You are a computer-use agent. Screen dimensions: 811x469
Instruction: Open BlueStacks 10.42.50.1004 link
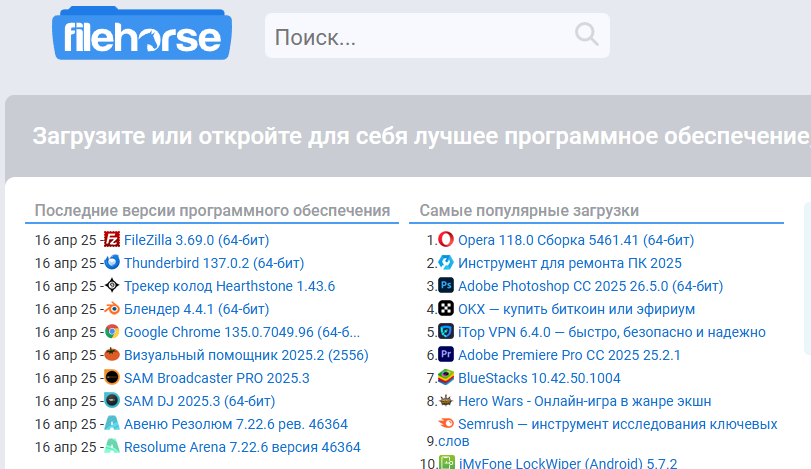click(539, 378)
